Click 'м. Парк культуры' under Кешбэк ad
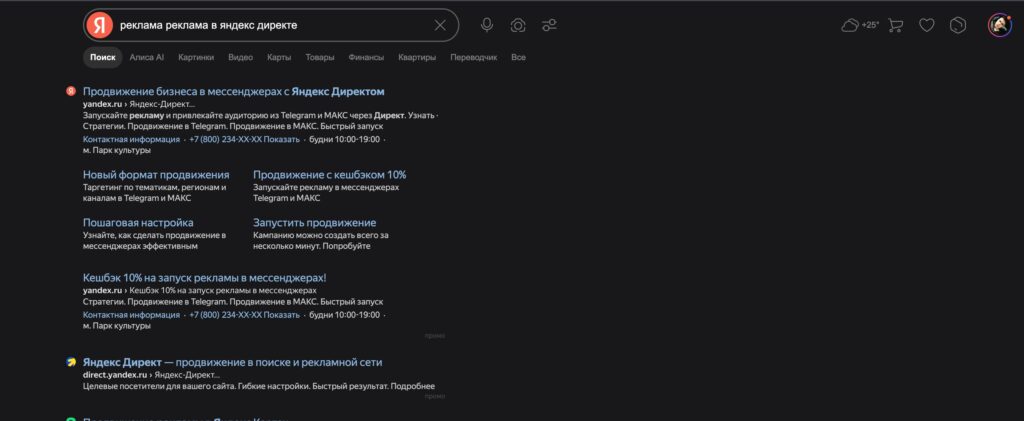The height and width of the screenshot is (421, 1024). point(117,326)
